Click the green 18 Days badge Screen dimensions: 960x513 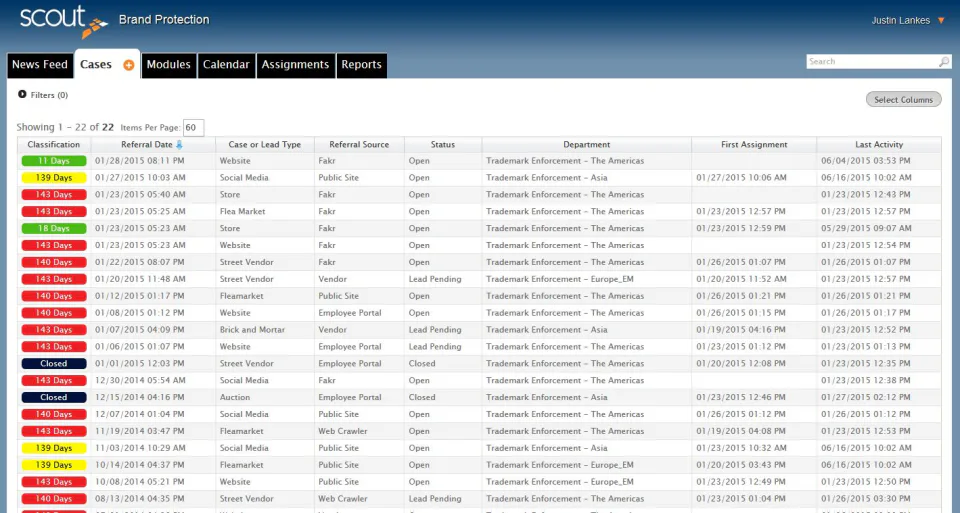point(54,228)
